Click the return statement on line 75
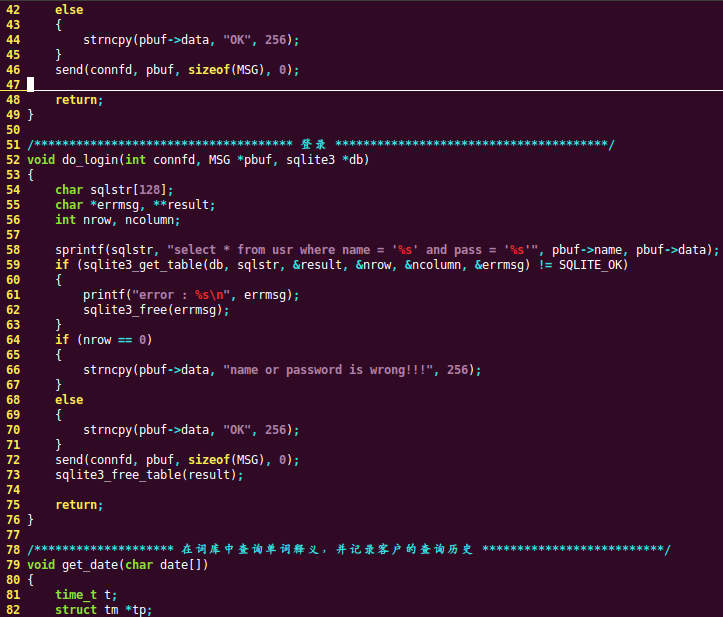723x617 pixels. click(79, 505)
